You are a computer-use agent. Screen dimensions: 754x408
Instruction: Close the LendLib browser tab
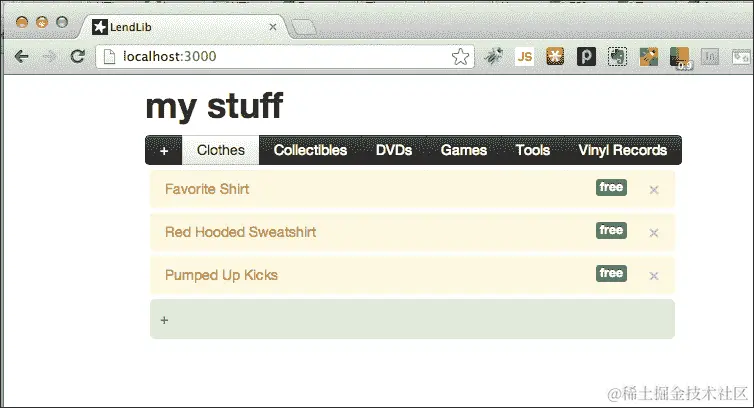tap(273, 27)
